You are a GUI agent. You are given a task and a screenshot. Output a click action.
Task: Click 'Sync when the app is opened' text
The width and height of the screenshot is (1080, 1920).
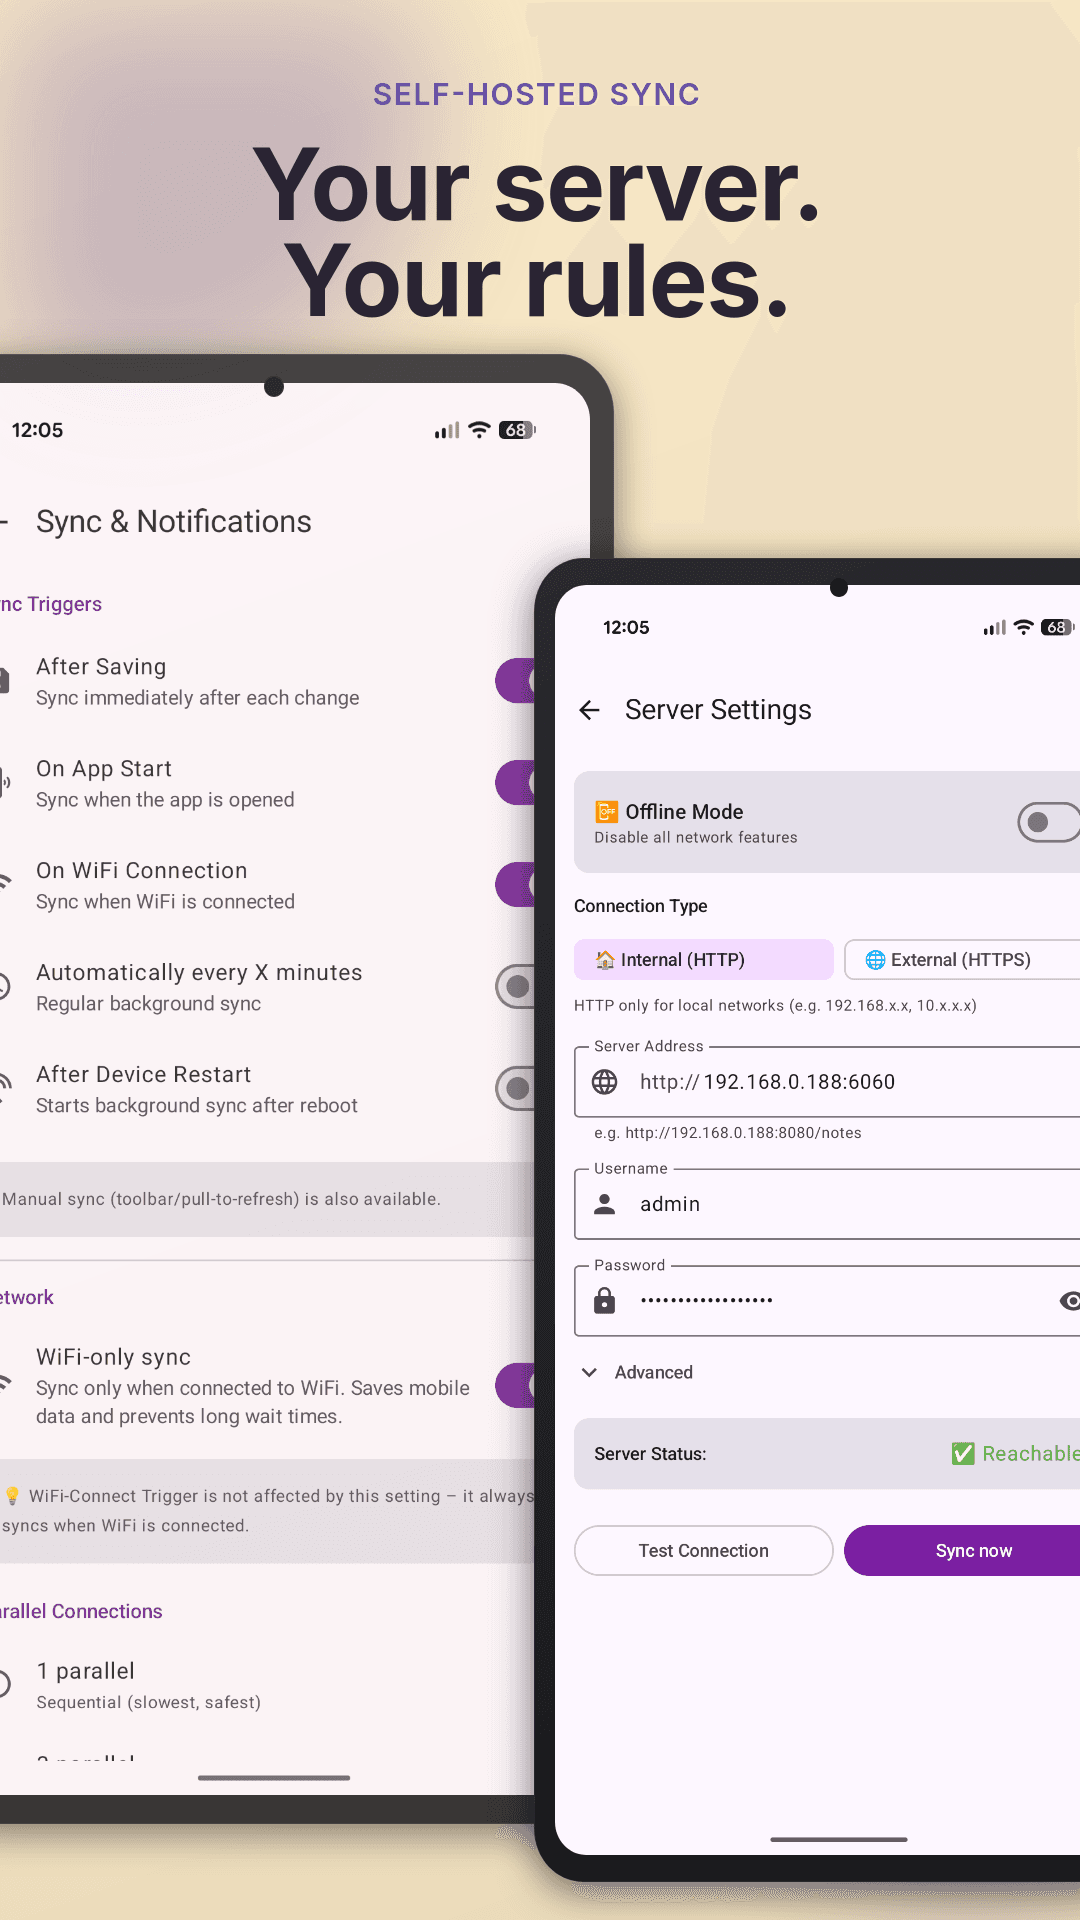click(165, 800)
